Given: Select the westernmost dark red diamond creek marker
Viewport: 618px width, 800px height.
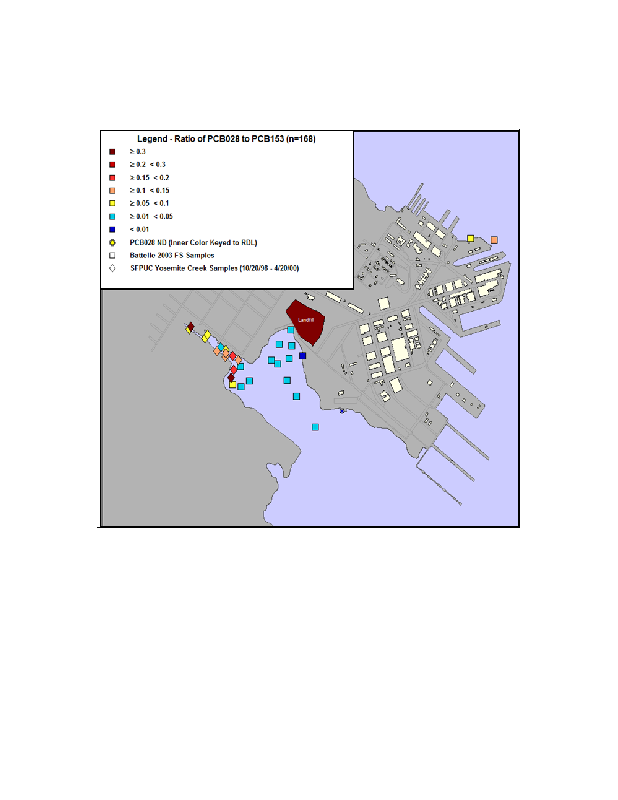Looking at the screenshot, I should 190,327.
